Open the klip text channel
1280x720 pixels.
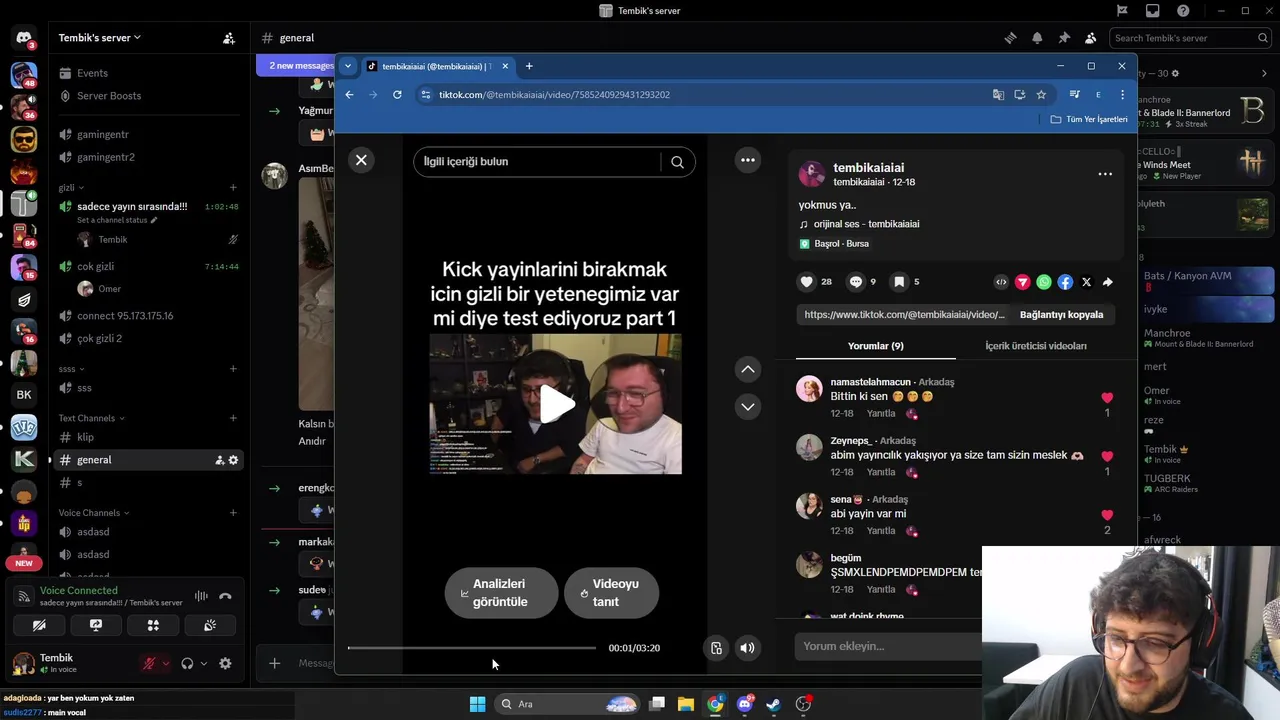pos(85,437)
